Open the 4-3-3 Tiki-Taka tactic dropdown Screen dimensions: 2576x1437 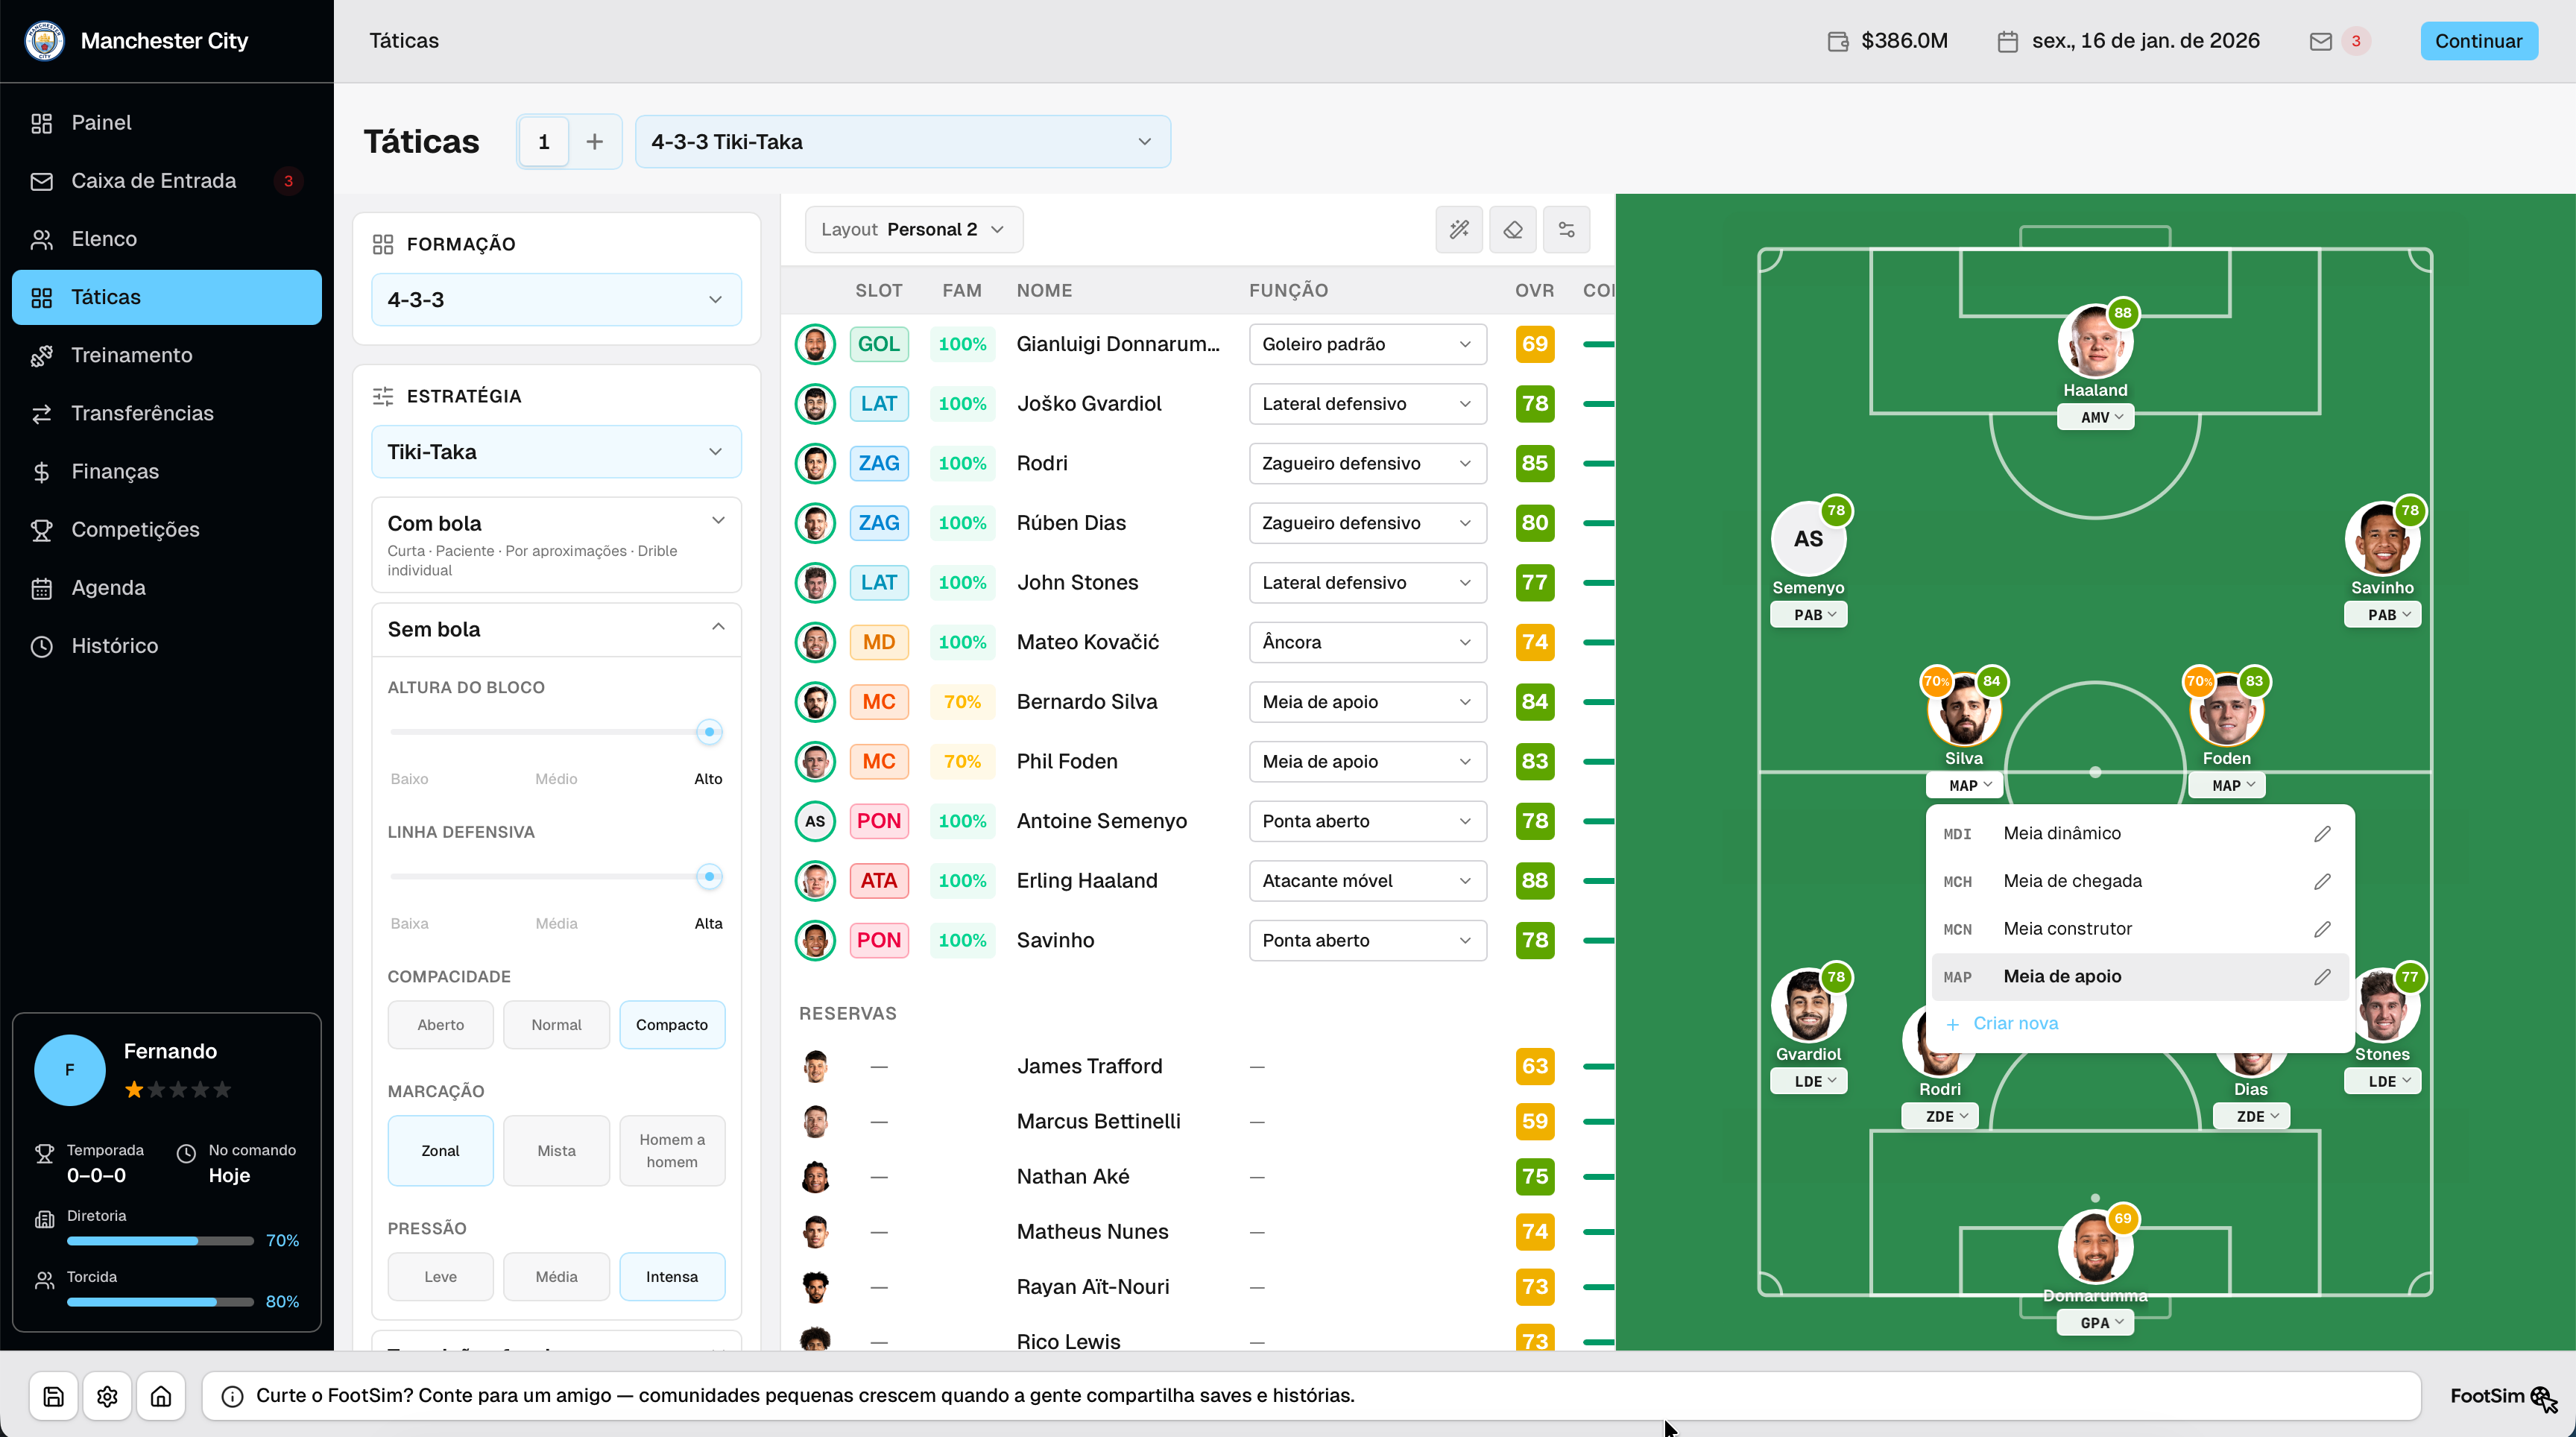pos(903,142)
